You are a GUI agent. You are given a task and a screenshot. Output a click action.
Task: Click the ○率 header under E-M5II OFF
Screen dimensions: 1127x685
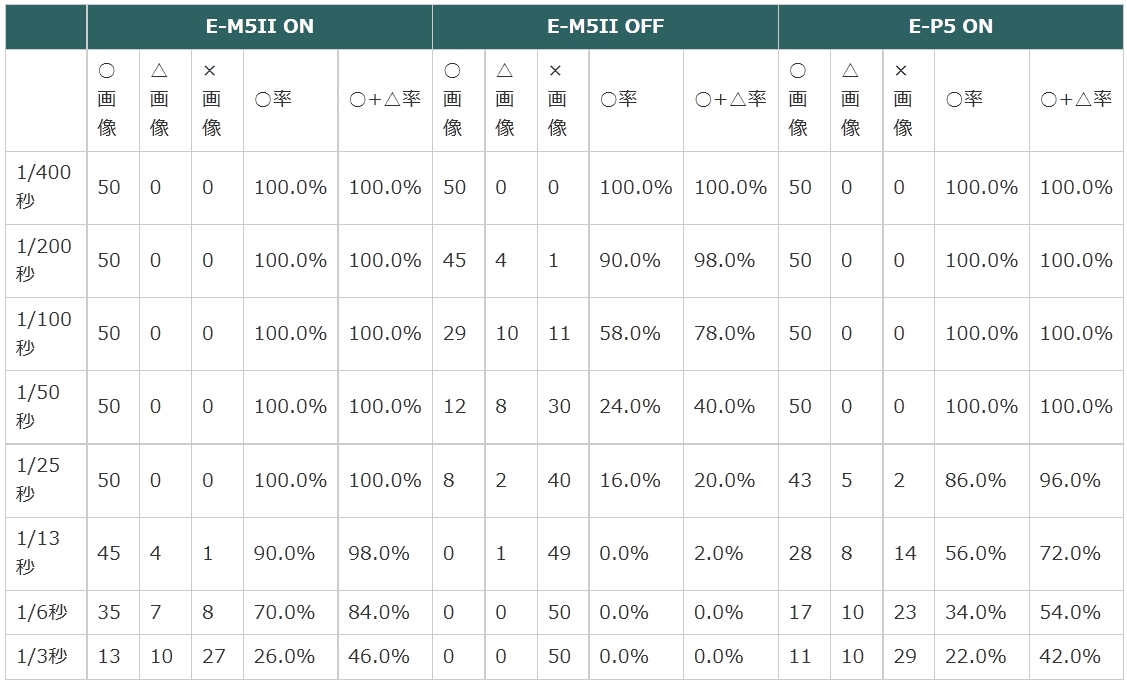[619, 99]
